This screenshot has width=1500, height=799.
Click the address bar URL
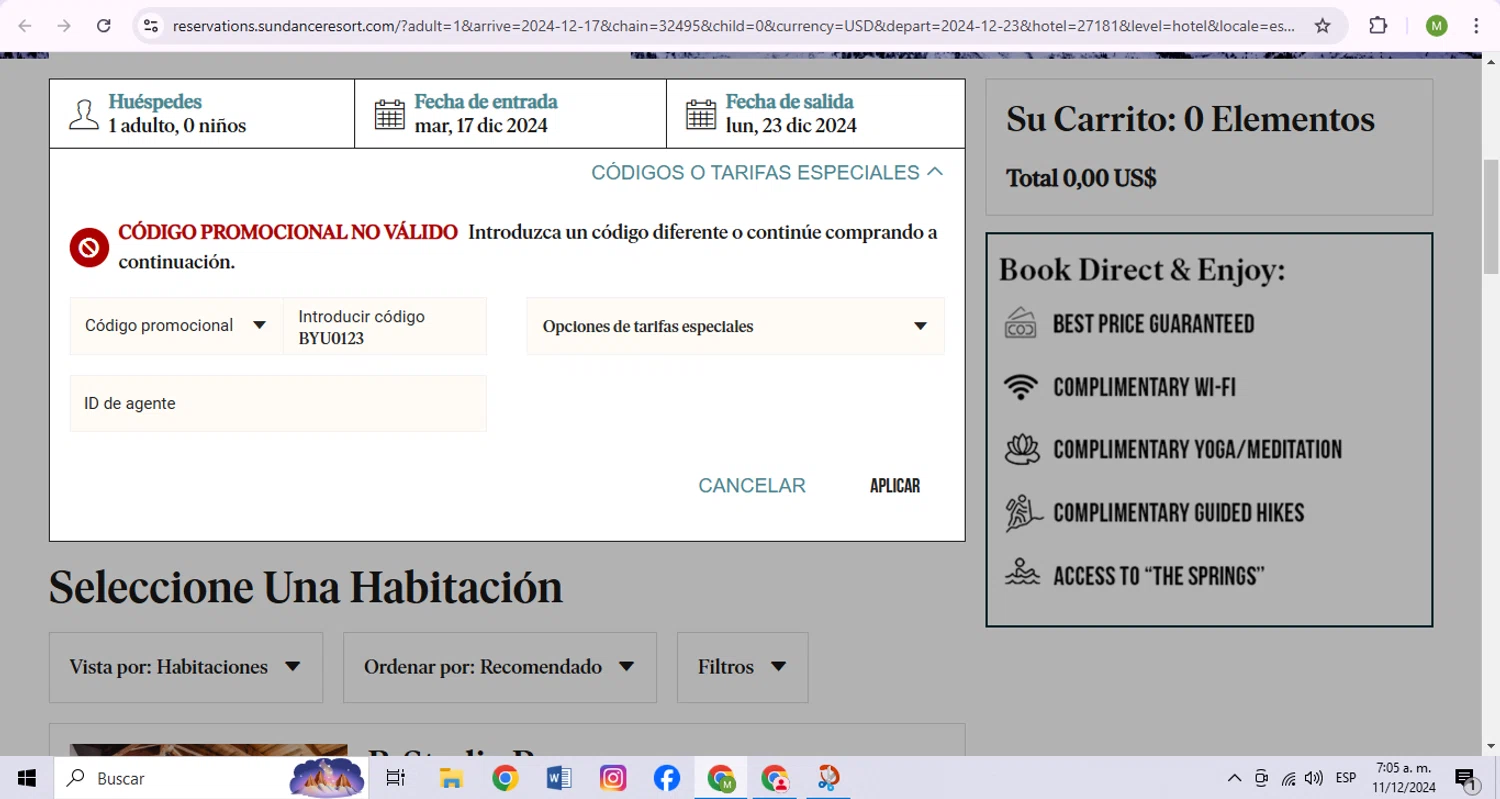(733, 26)
